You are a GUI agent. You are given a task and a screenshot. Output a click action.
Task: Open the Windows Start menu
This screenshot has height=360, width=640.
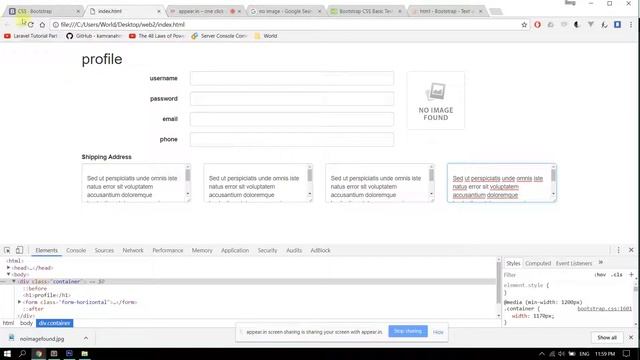click(7, 353)
